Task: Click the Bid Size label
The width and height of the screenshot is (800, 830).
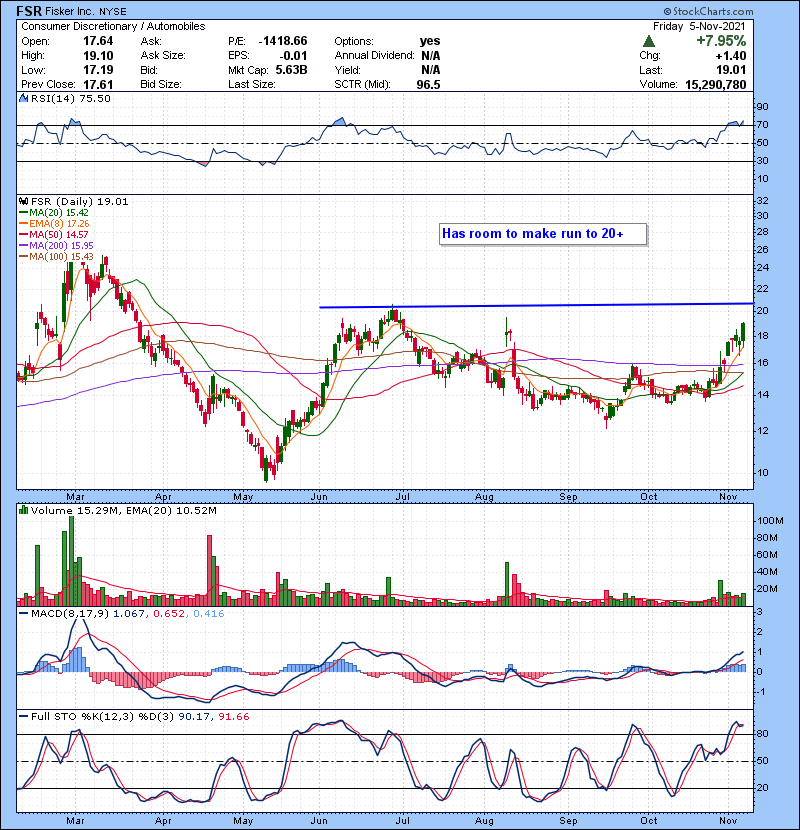Action: [x=161, y=85]
